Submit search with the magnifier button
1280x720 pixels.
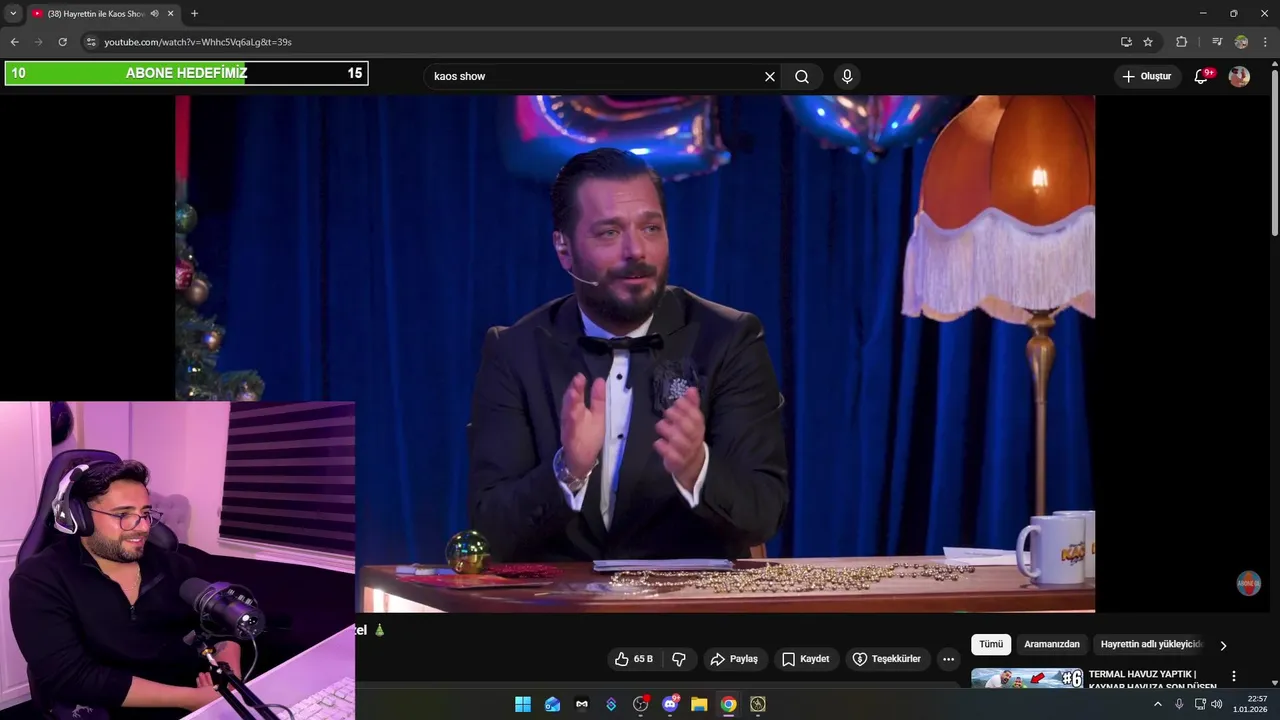point(802,76)
